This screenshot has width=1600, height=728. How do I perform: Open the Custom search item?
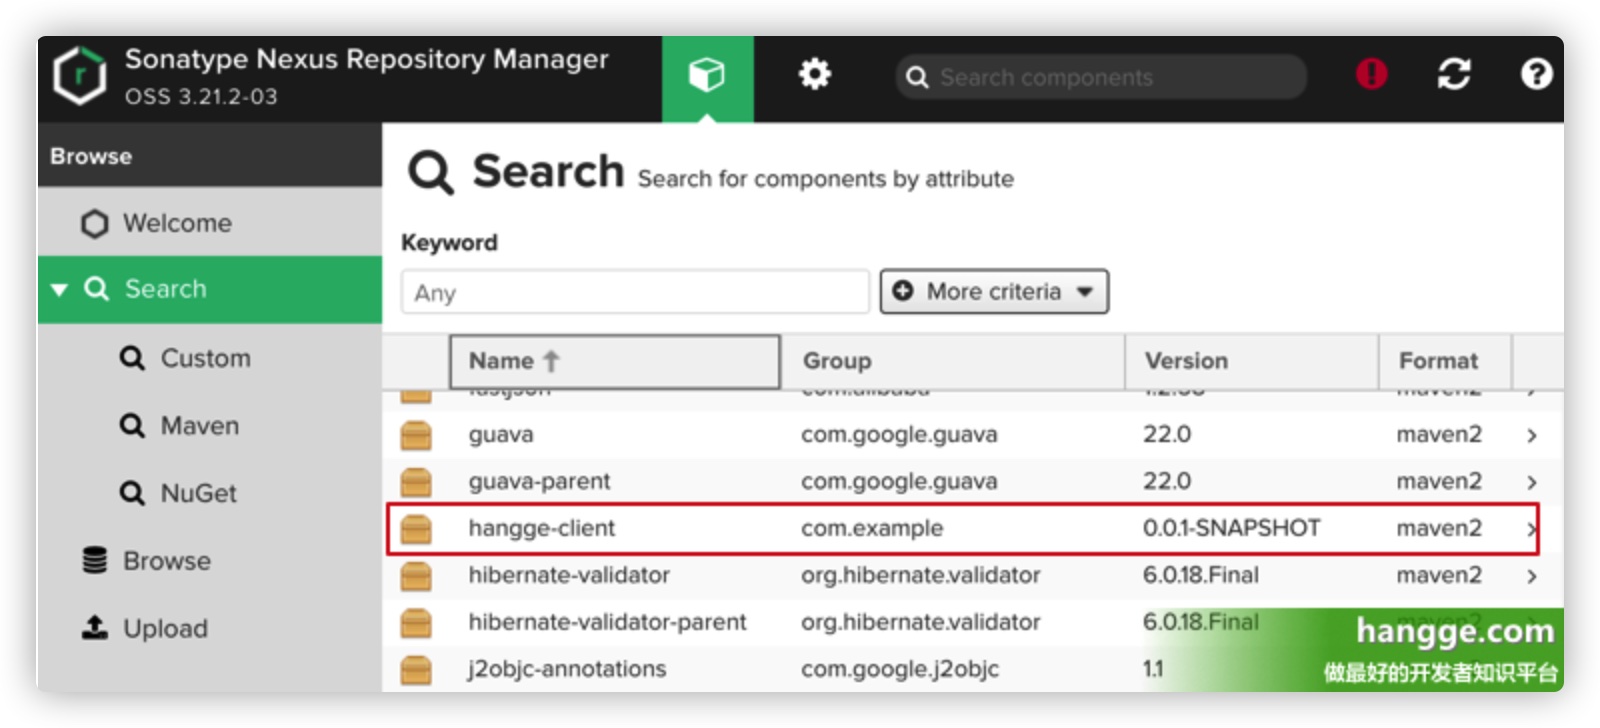[210, 358]
